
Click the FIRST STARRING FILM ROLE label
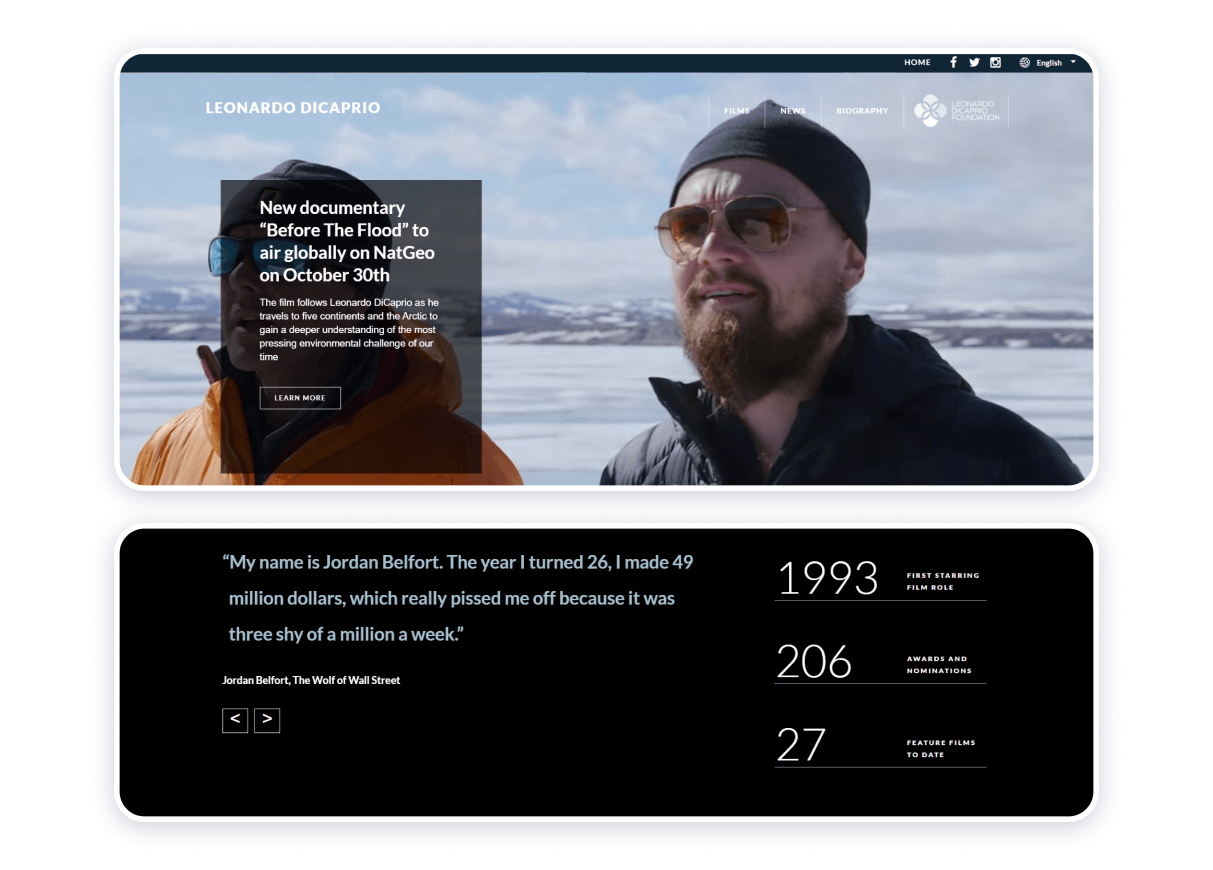943,581
